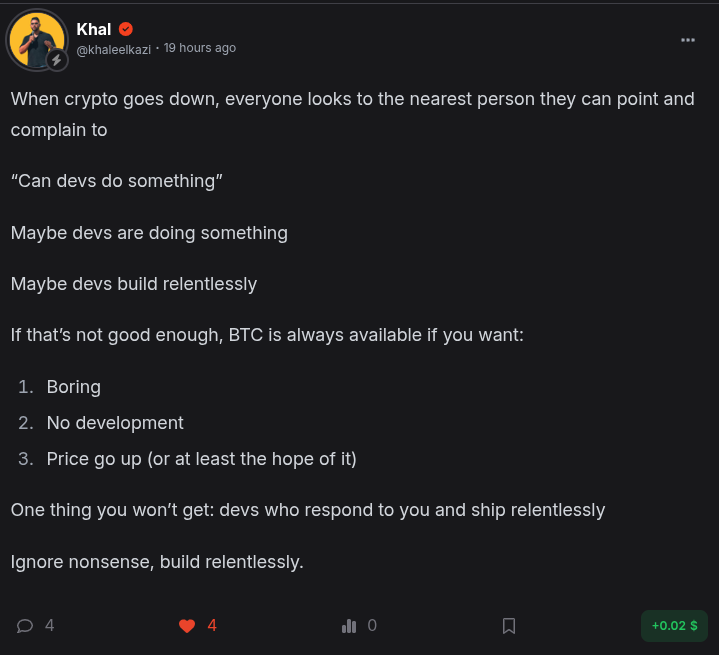This screenshot has width=719, height=655.
Task: Click the orange verified checkmark badge
Action: pos(126,29)
